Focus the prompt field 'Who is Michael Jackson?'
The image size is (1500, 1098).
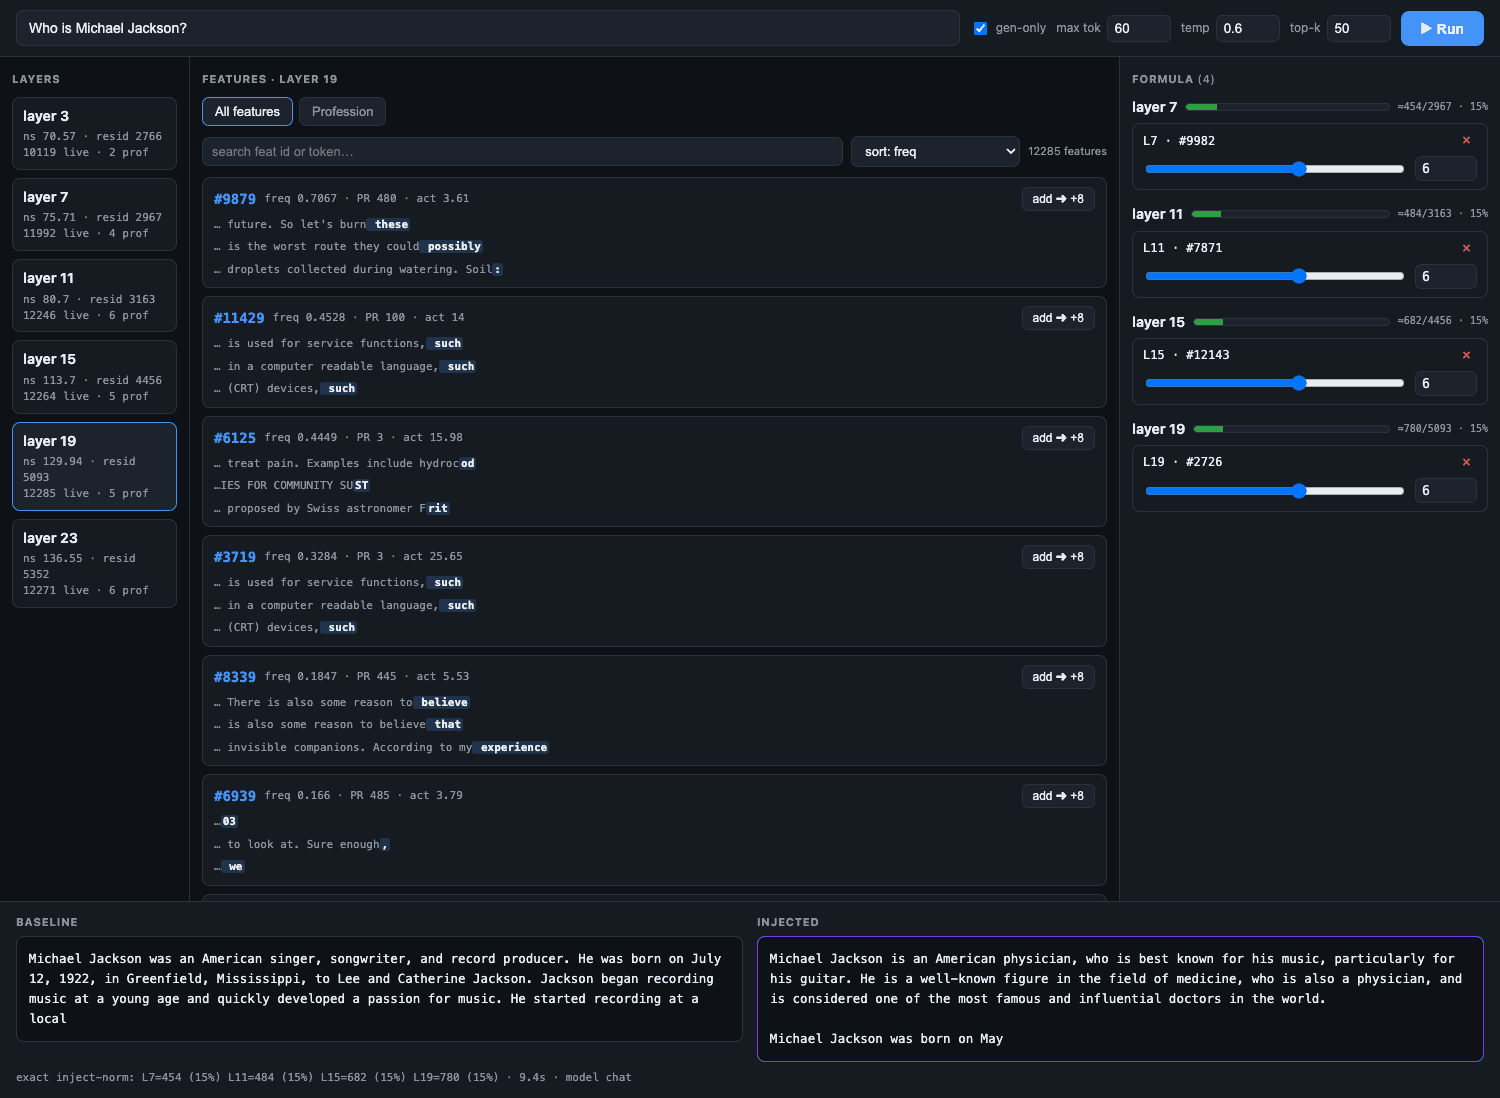point(488,28)
